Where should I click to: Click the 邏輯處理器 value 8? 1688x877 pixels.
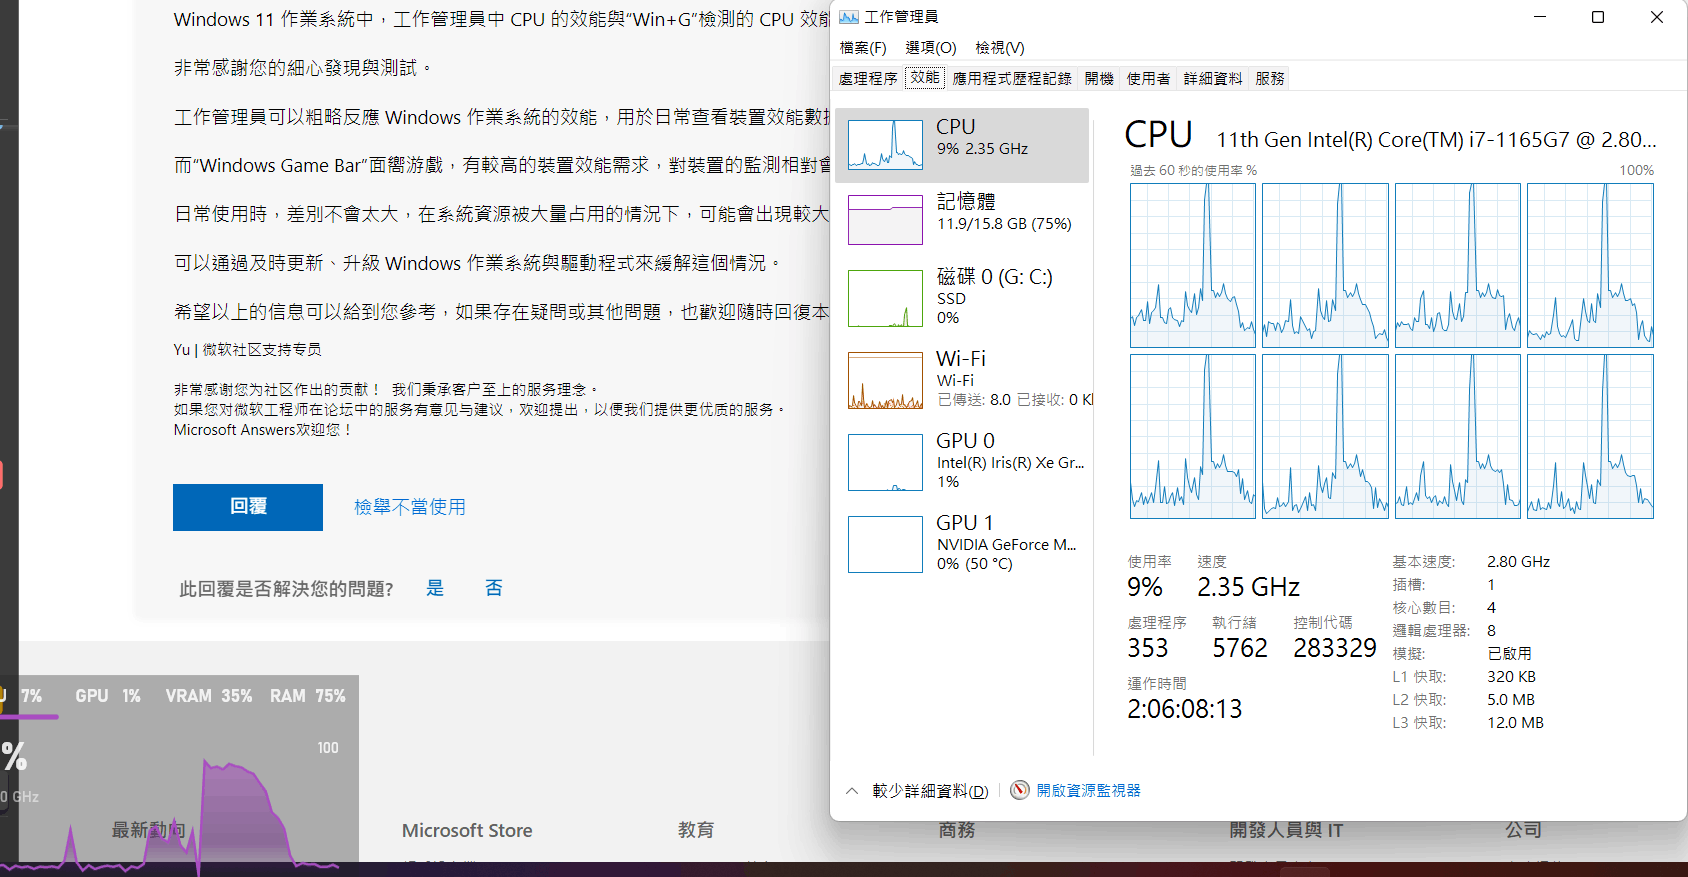[x=1491, y=631]
